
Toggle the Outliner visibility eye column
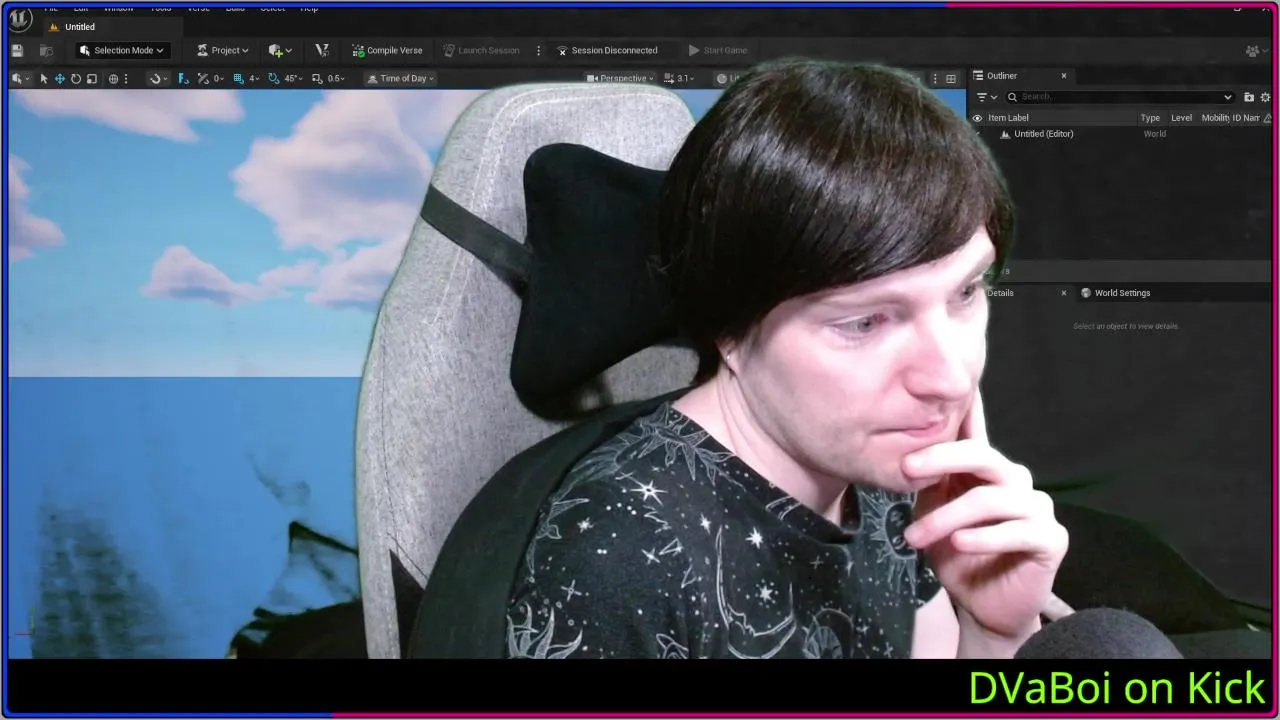click(978, 118)
